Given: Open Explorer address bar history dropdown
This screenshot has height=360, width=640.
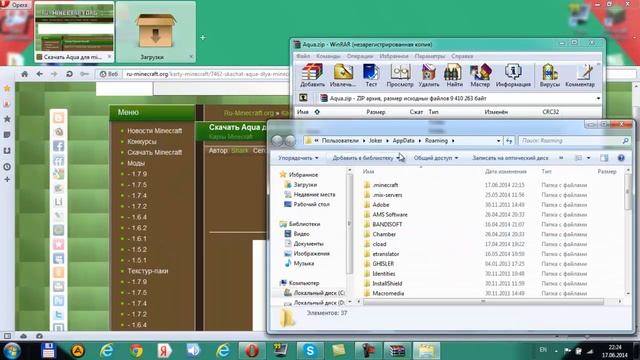Looking at the screenshot, I should point(498,141).
